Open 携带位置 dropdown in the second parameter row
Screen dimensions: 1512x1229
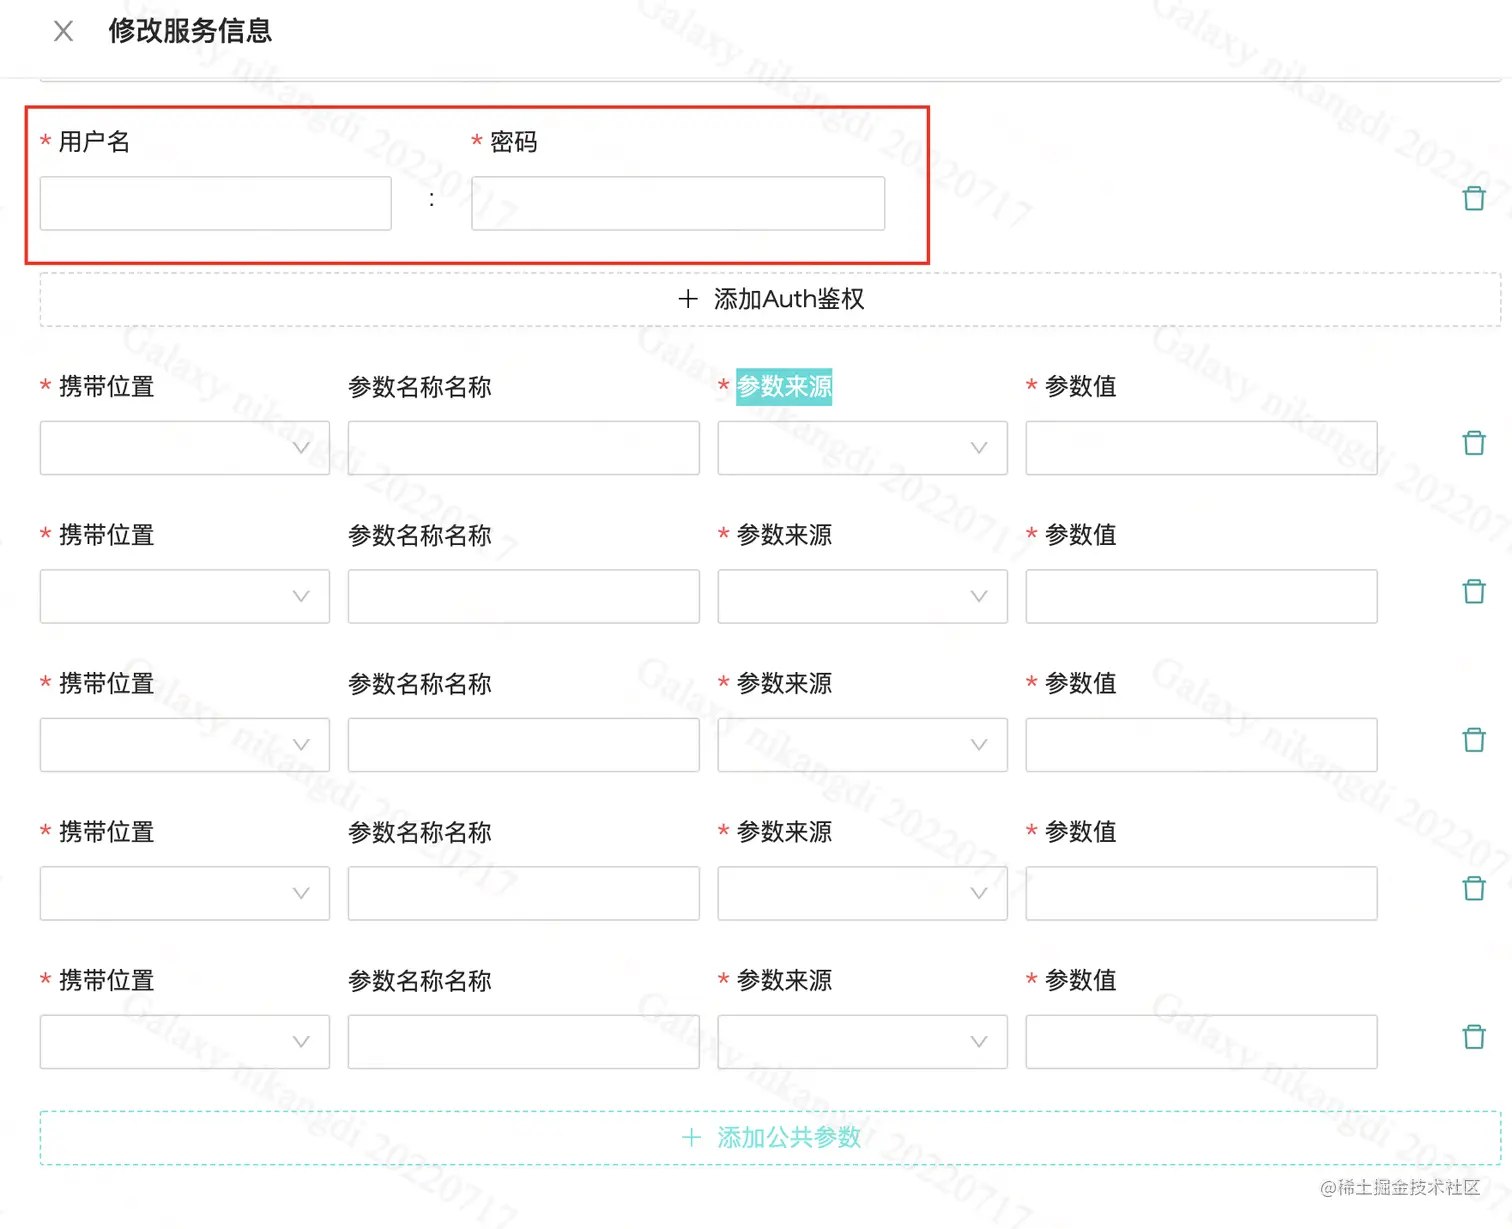click(x=185, y=596)
